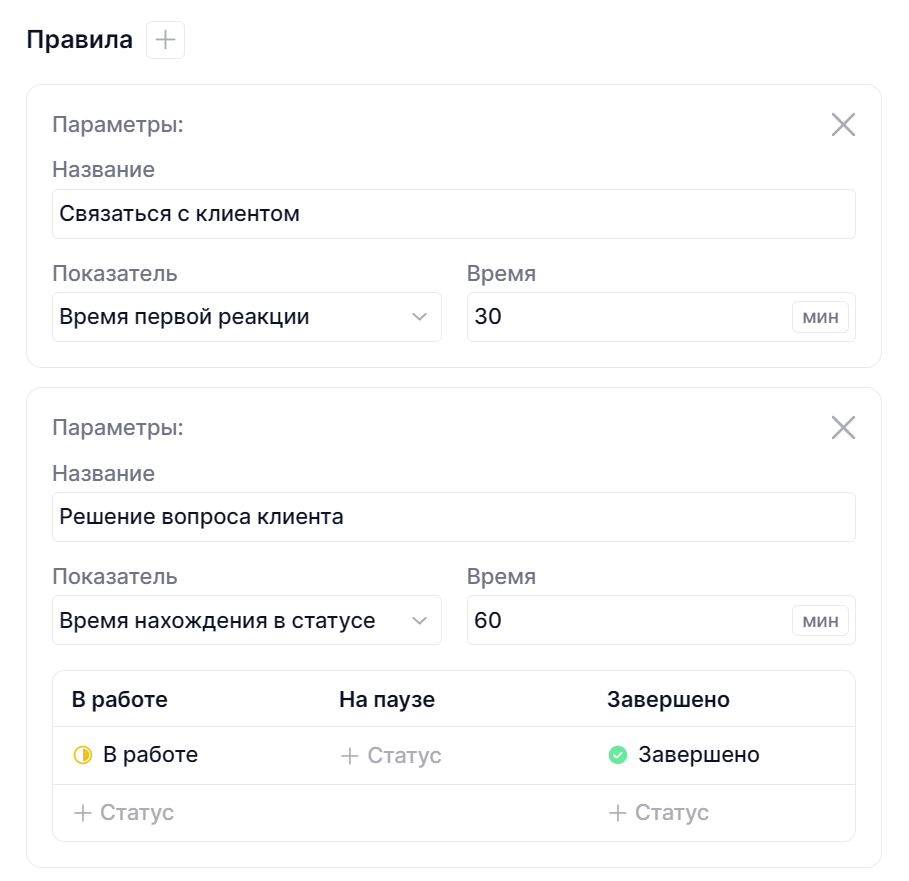The width and height of the screenshot is (909, 881).
Task: Remove the Связаться с клиентом rule
Action: (x=843, y=125)
